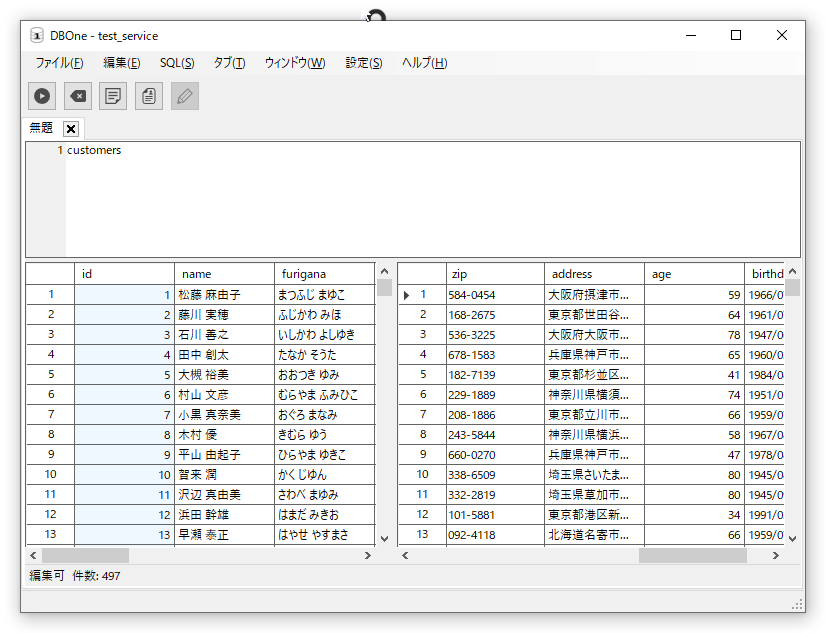The height and width of the screenshot is (633, 826).
Task: Open the SQL(S) menu
Action: (177, 63)
